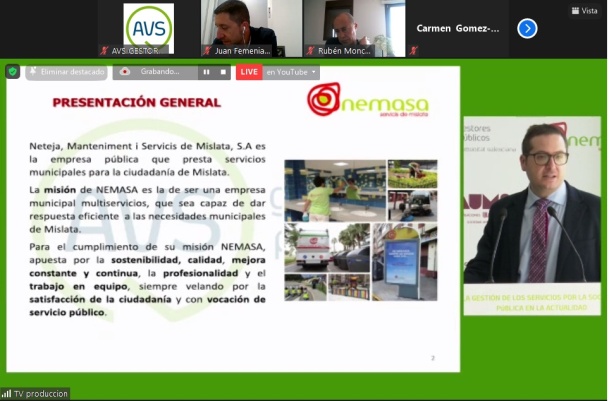
Task: Click the speaker's spotlight video
Action: coord(532,216)
